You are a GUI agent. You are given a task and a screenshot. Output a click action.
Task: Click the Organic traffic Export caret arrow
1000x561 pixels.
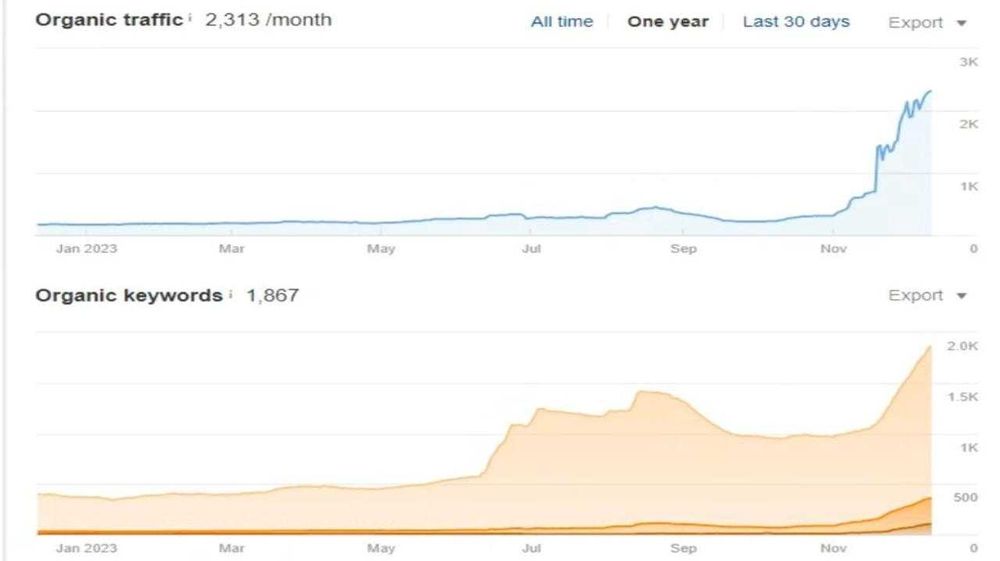click(x=962, y=23)
